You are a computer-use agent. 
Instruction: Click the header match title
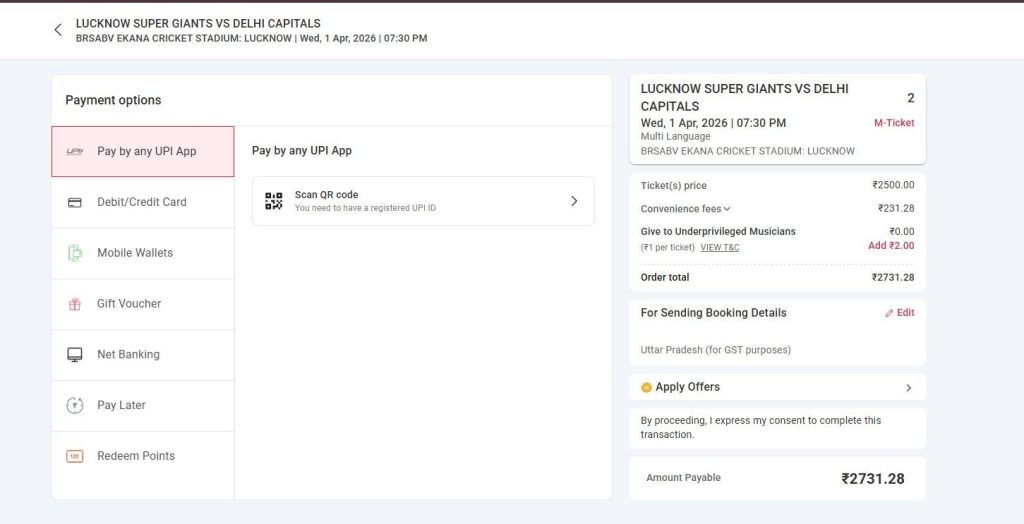pyautogui.click(x=198, y=24)
